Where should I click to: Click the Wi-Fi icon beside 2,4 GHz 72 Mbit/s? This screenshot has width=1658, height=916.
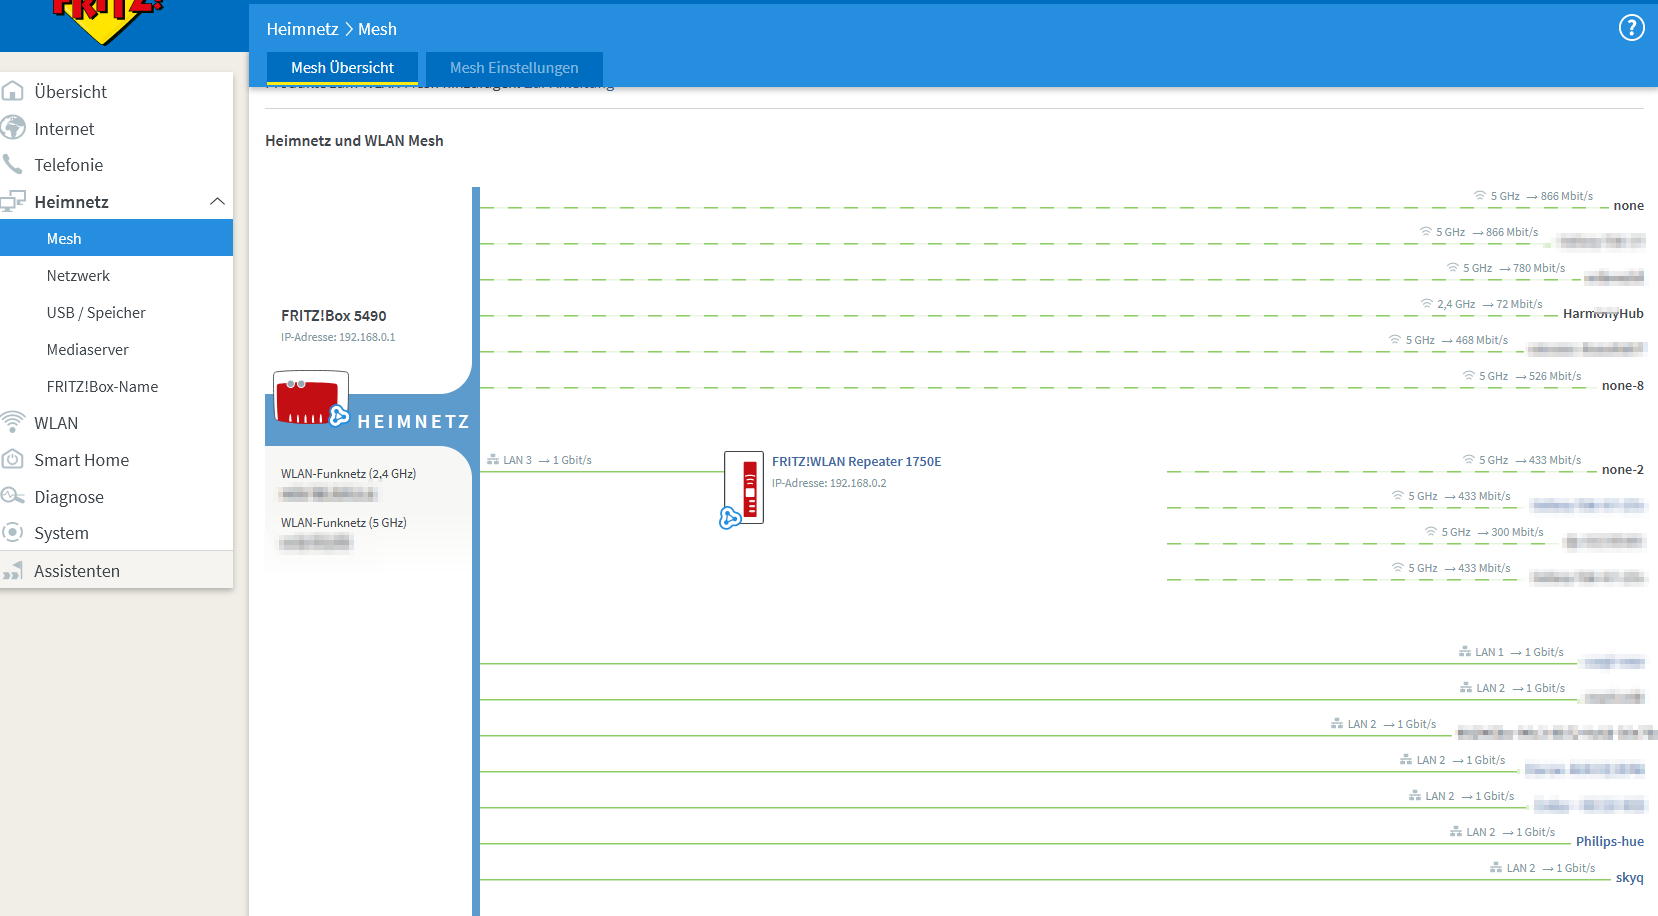[x=1427, y=304]
